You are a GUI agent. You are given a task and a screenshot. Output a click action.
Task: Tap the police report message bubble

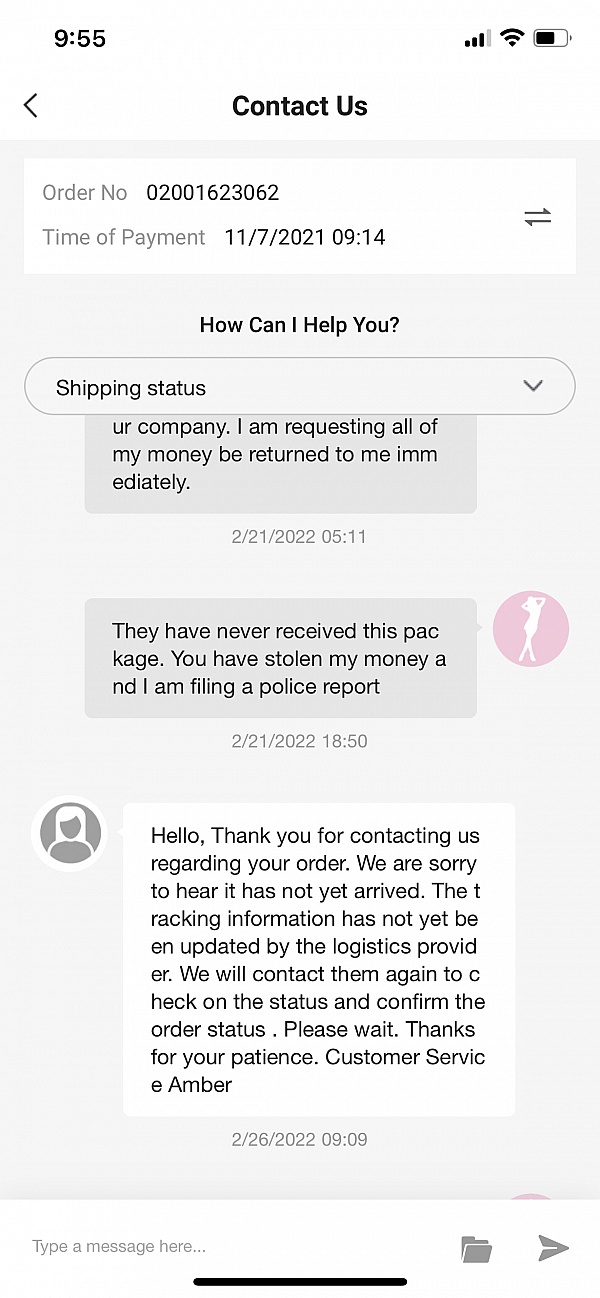click(280, 658)
